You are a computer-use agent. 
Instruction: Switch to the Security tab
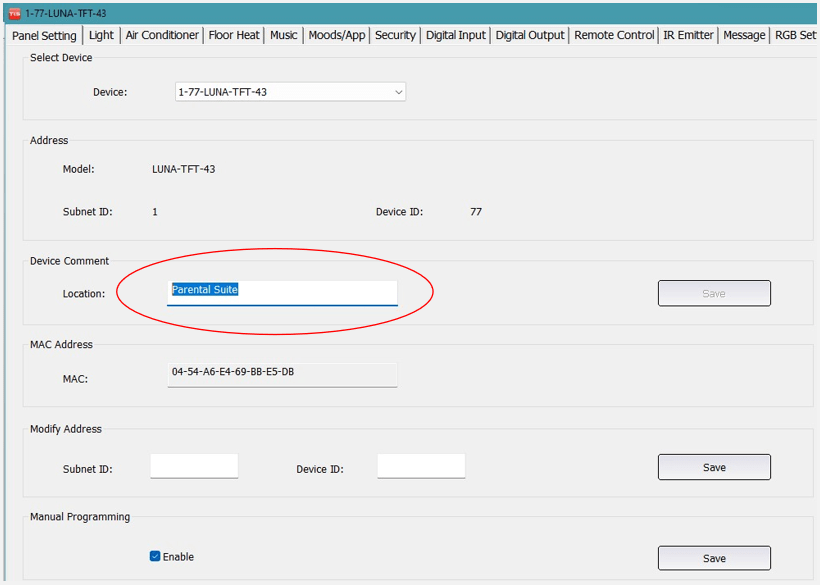395,35
